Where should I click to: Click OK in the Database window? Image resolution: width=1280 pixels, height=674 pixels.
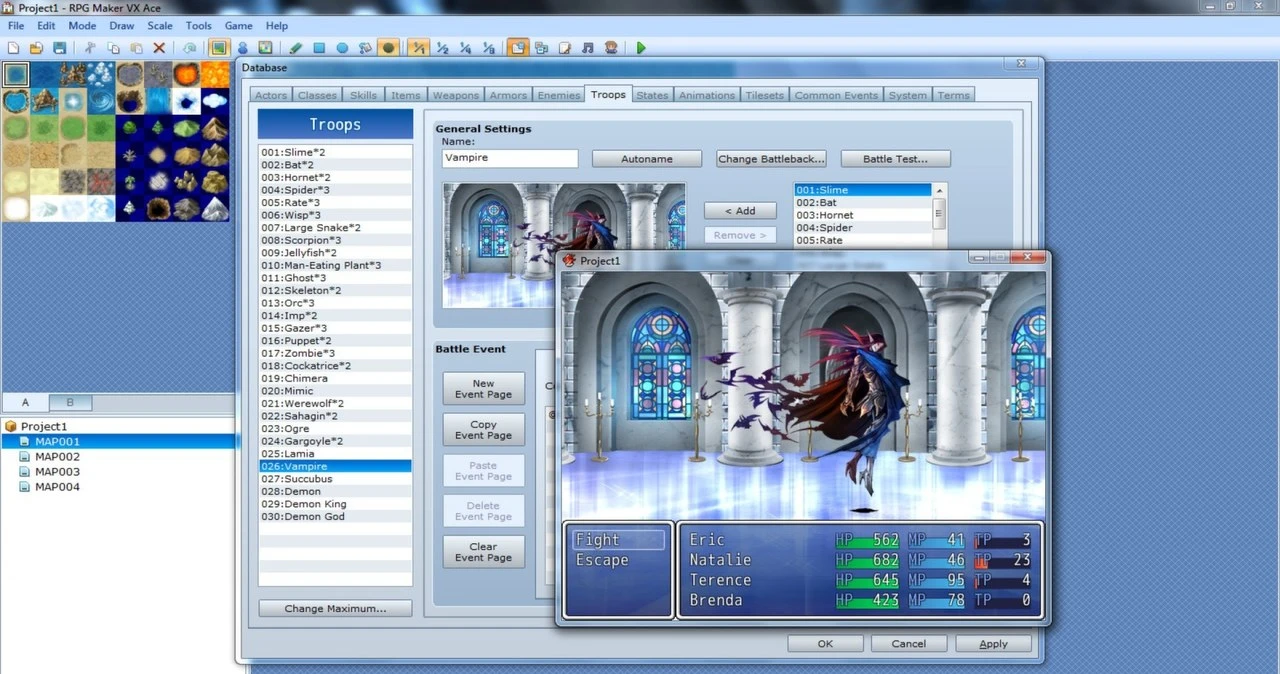[825, 644]
